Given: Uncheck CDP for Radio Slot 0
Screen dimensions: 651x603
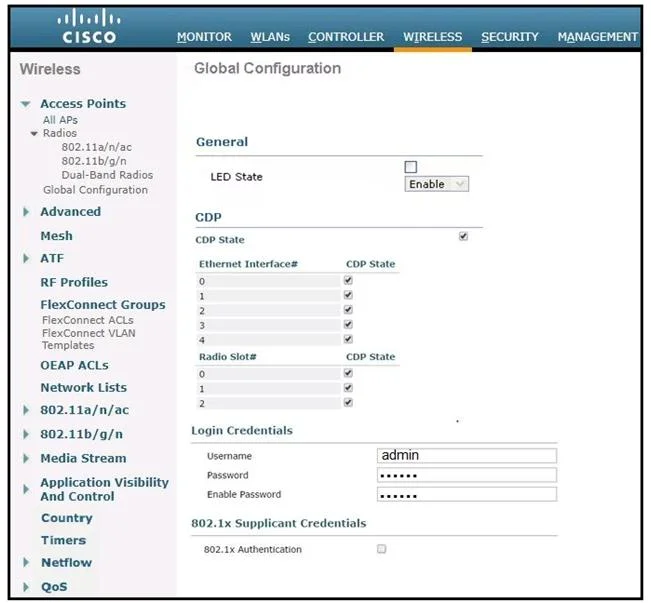Looking at the screenshot, I should tap(348, 373).
